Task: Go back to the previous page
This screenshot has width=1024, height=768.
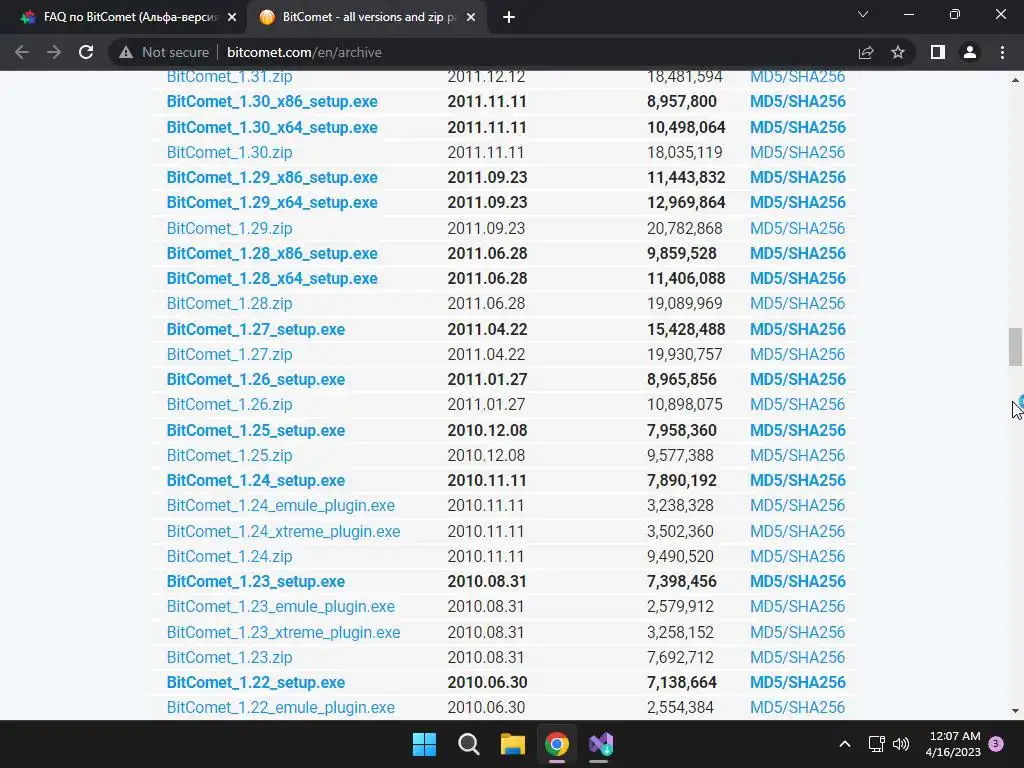Action: 22,52
